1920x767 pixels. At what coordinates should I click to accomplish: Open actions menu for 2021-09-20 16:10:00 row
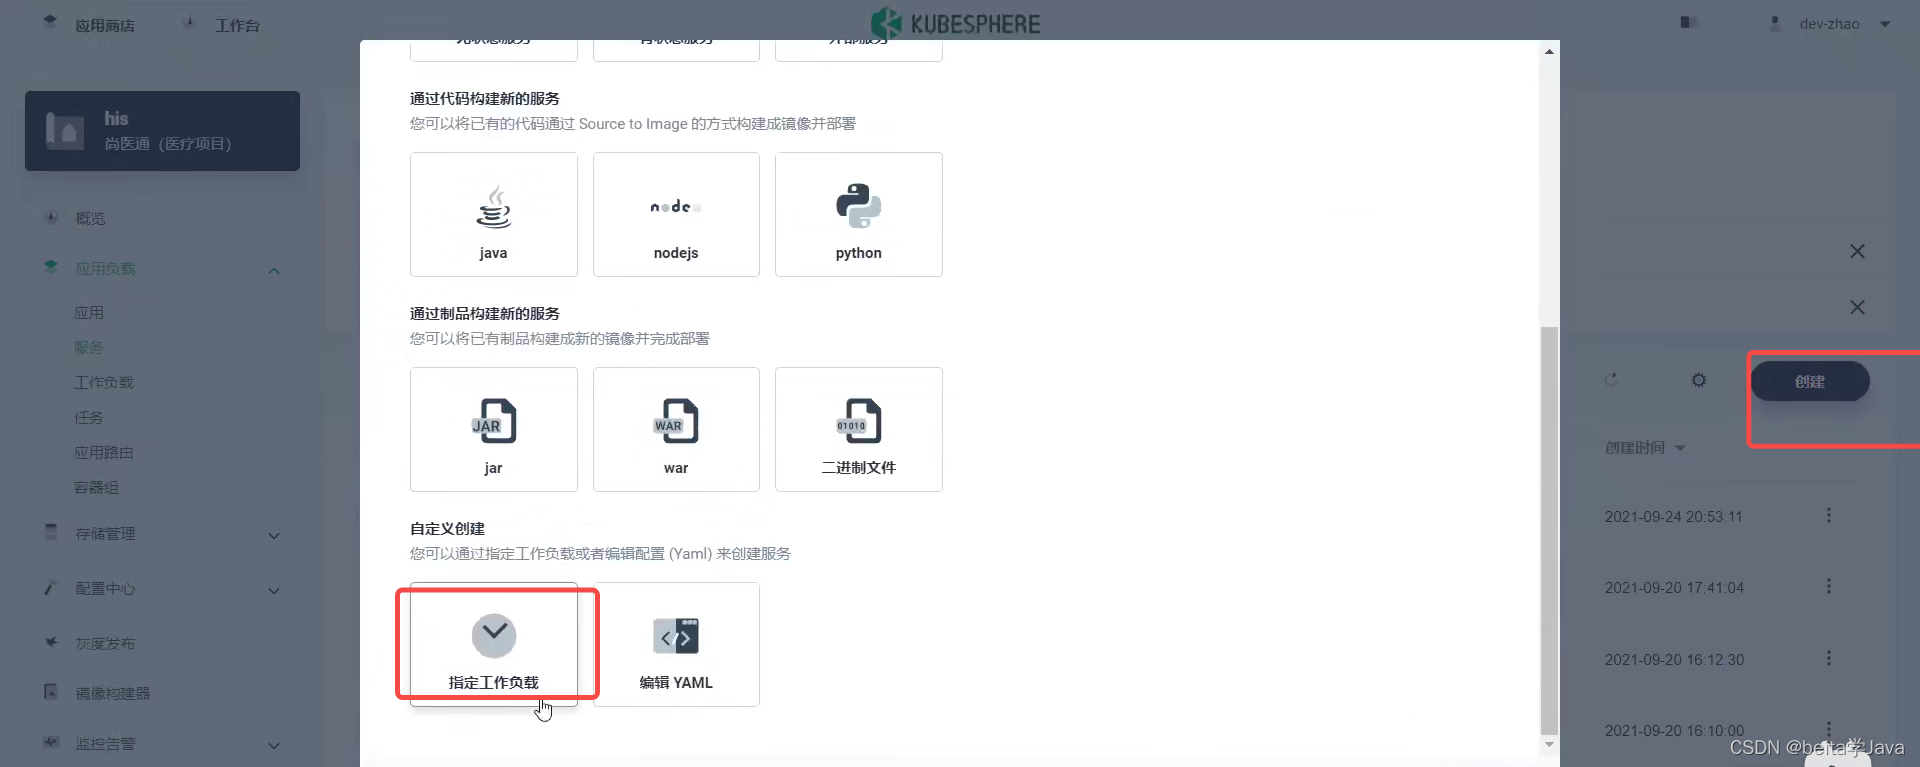tap(1829, 729)
